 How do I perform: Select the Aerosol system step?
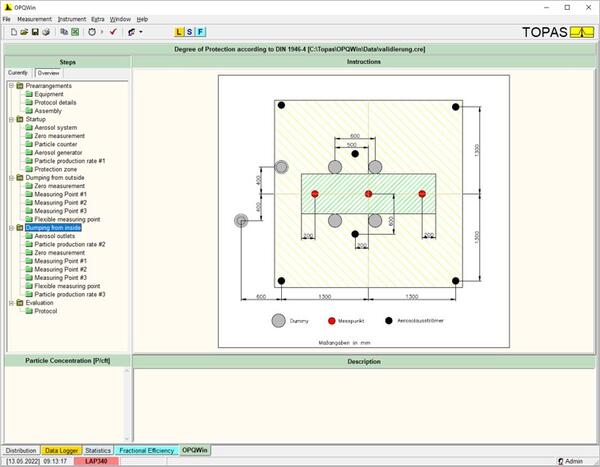point(55,127)
